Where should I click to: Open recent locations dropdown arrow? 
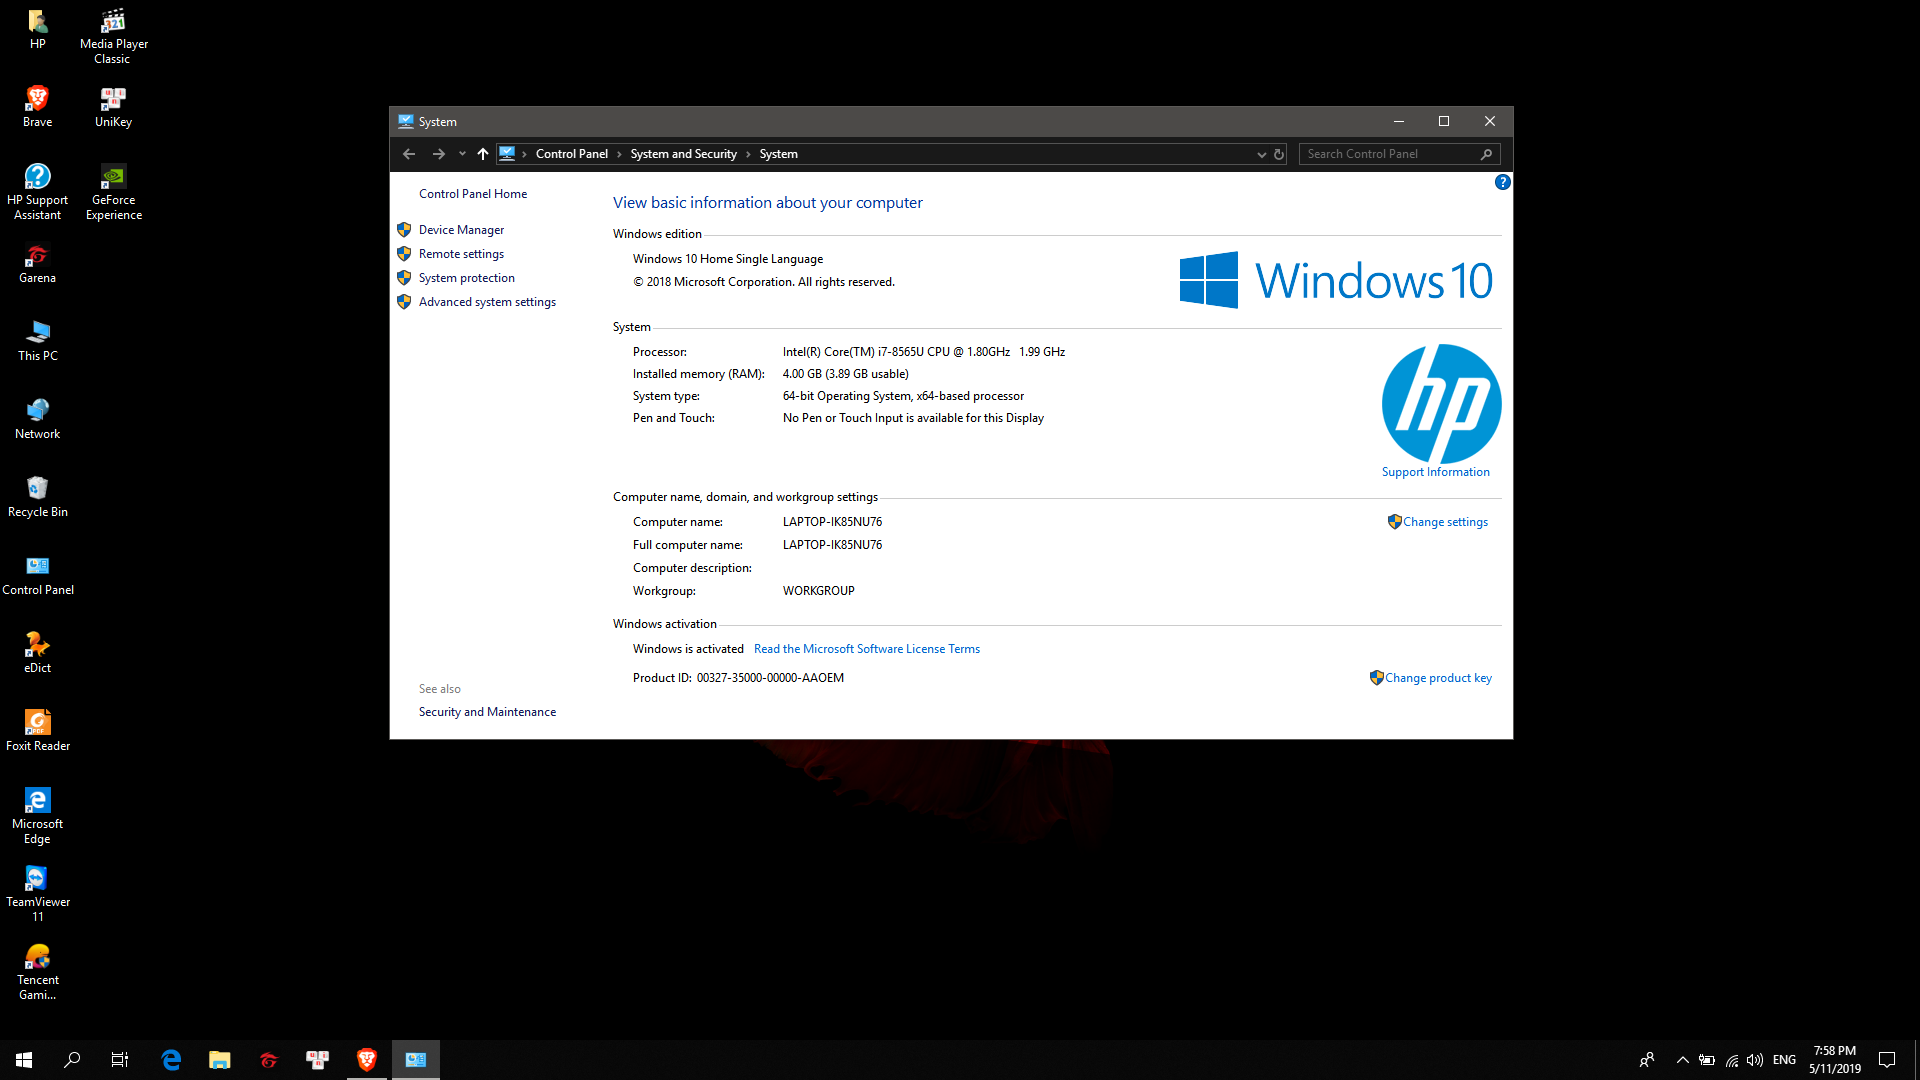click(x=462, y=154)
